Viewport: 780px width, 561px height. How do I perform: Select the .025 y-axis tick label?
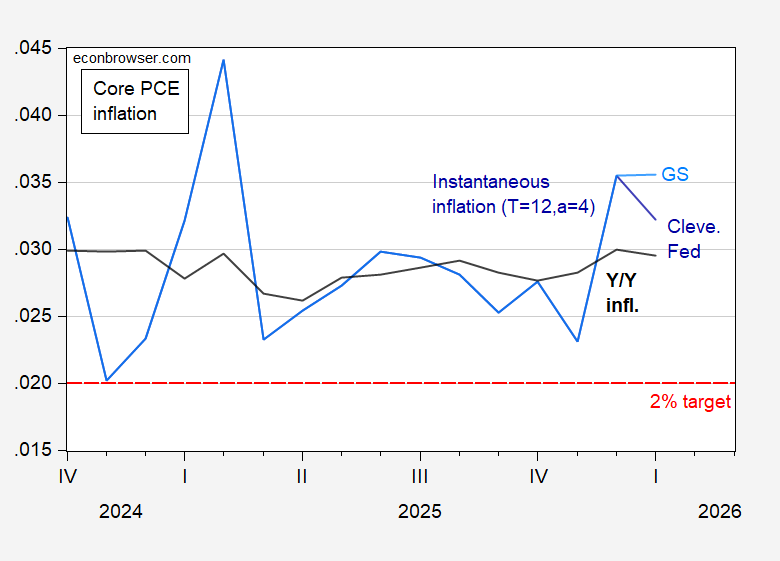click(x=33, y=316)
